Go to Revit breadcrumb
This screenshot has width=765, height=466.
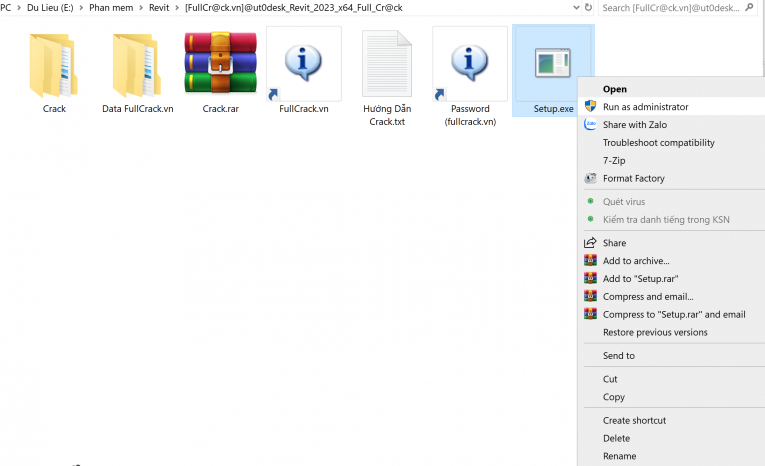[159, 8]
